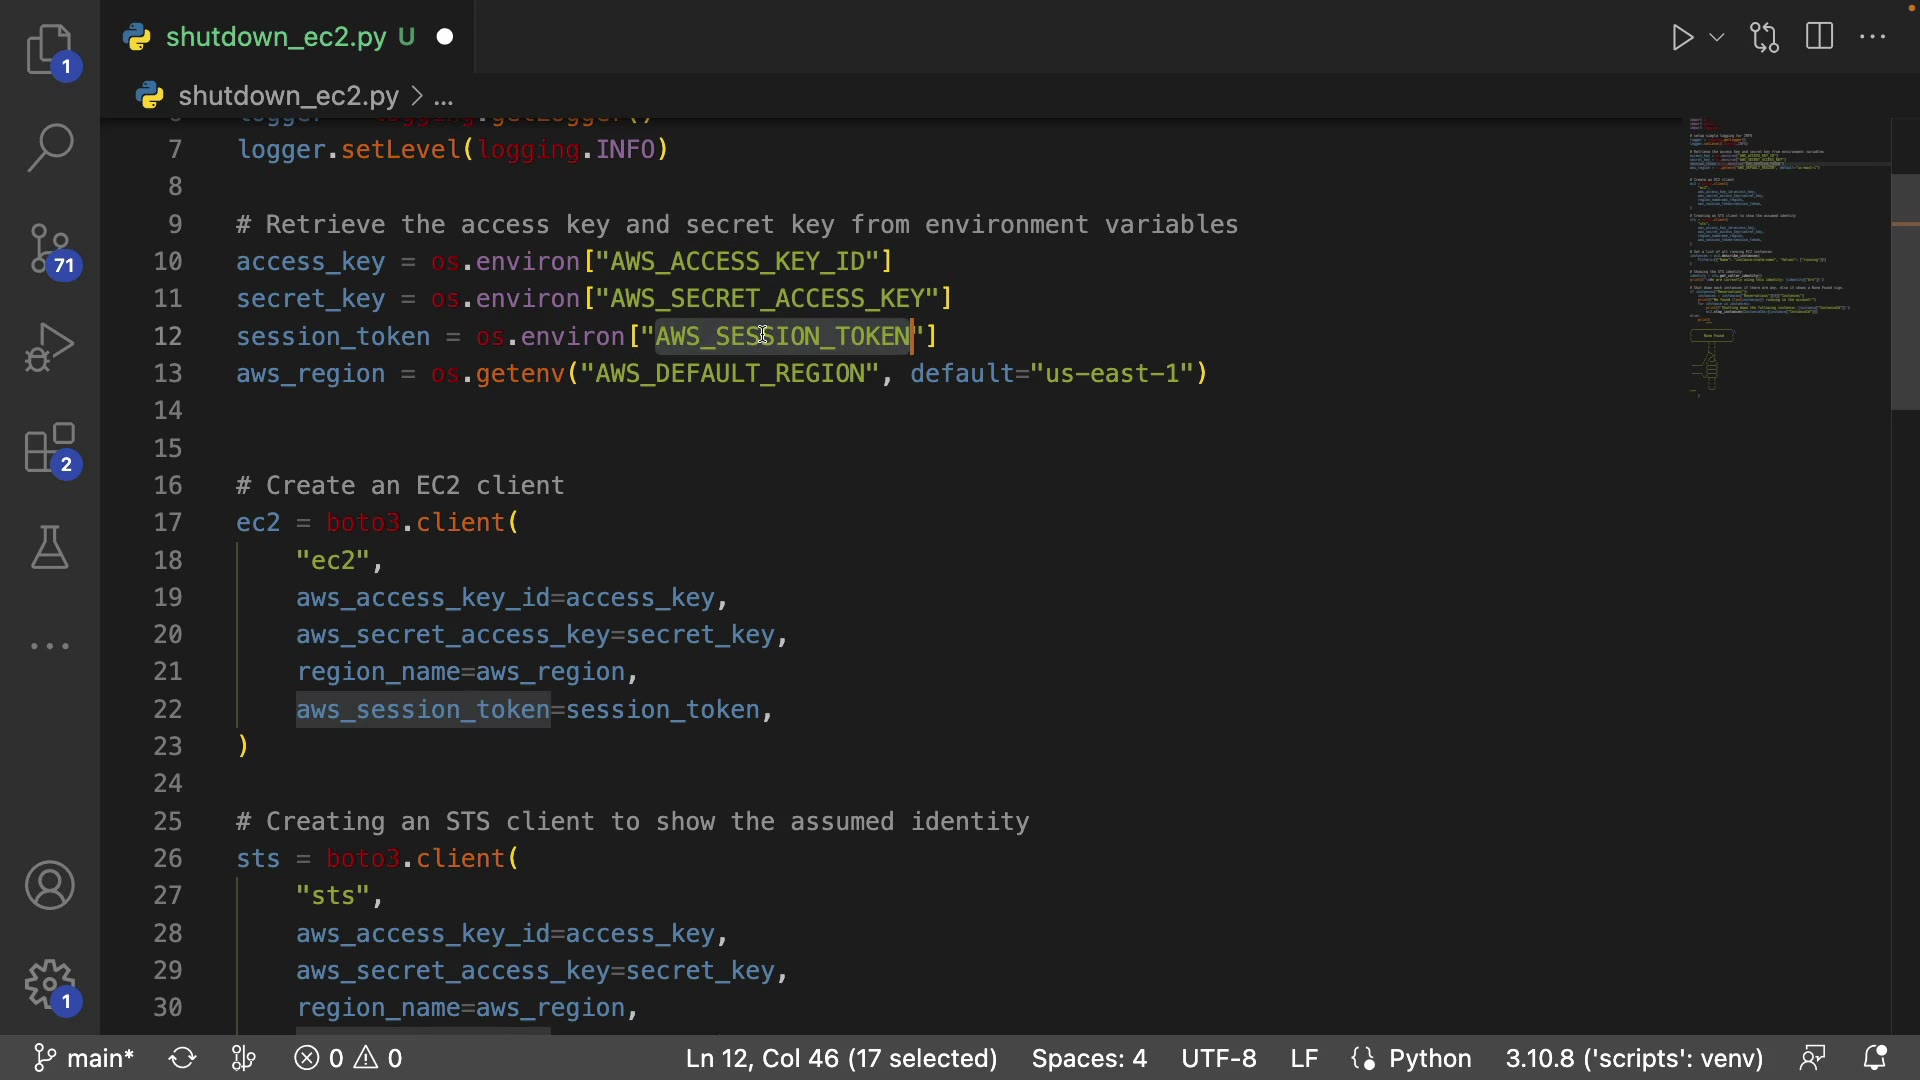This screenshot has height=1080, width=1920.
Task: Open the Extensions view in the activity bar
Action: (50, 448)
